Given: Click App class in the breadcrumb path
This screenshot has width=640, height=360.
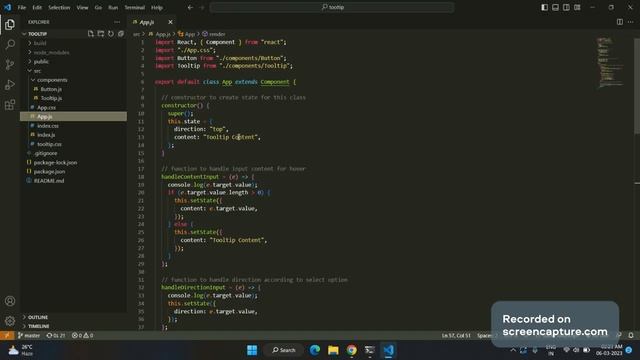Looking at the screenshot, I should click(187, 34).
